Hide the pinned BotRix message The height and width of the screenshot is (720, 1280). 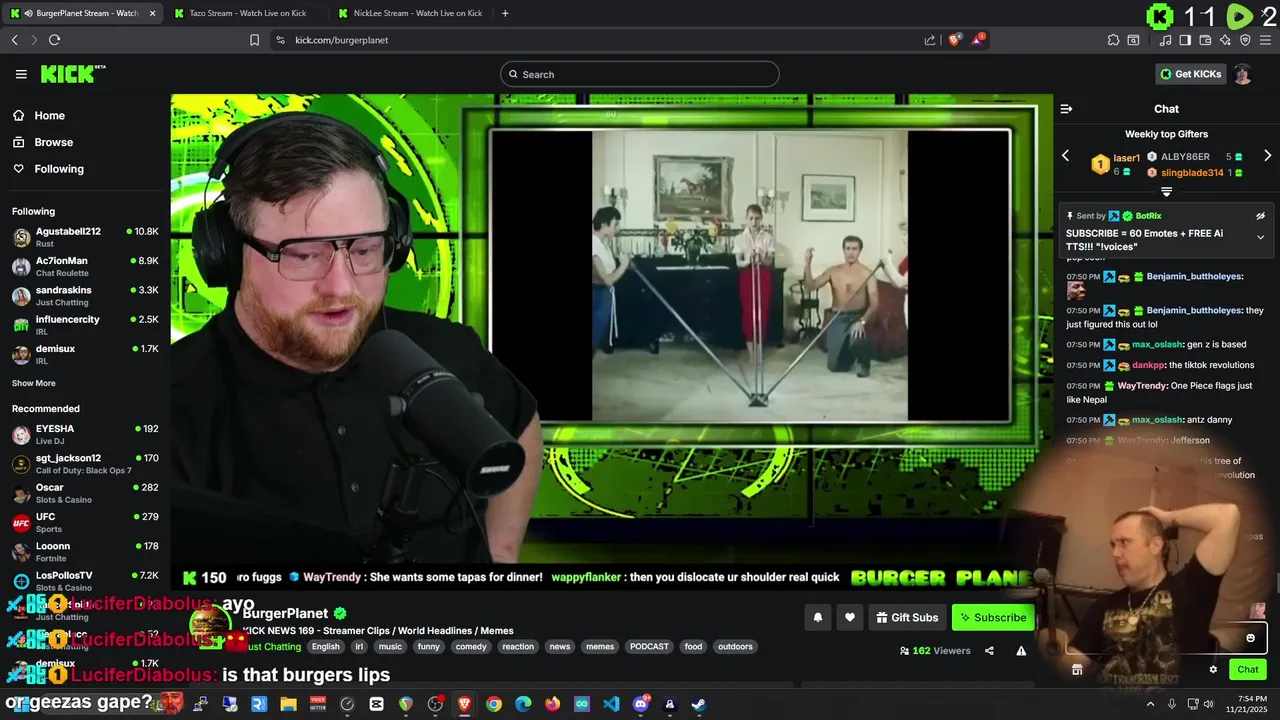coord(1260,216)
